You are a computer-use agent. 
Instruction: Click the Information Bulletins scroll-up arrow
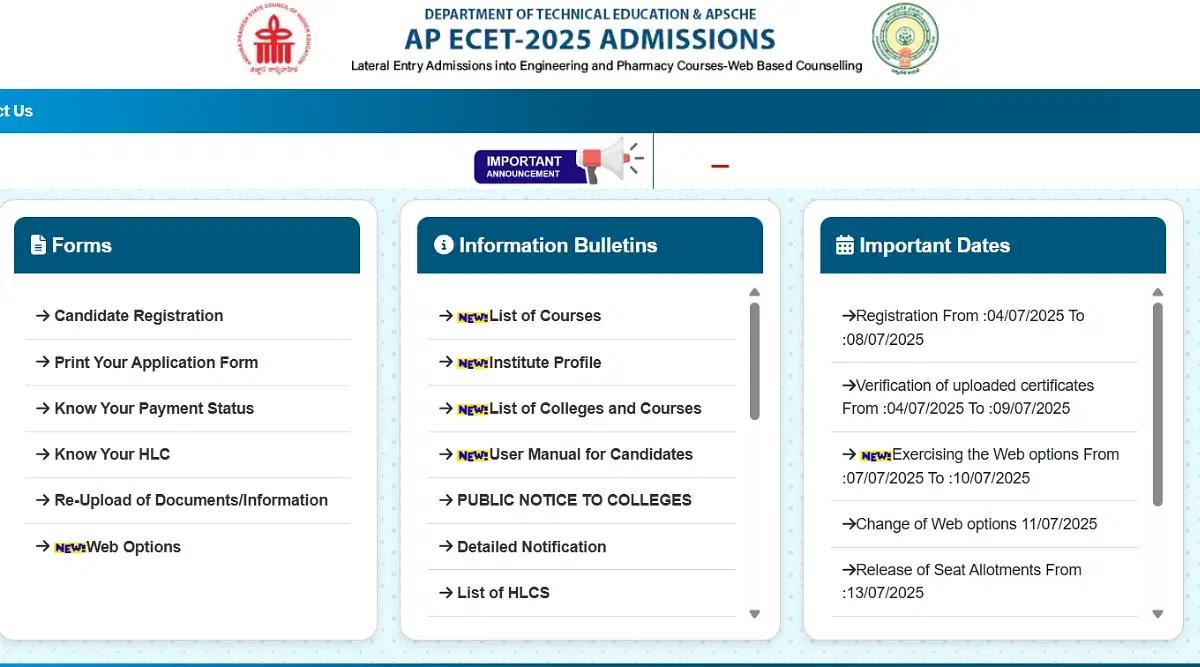[x=755, y=293]
